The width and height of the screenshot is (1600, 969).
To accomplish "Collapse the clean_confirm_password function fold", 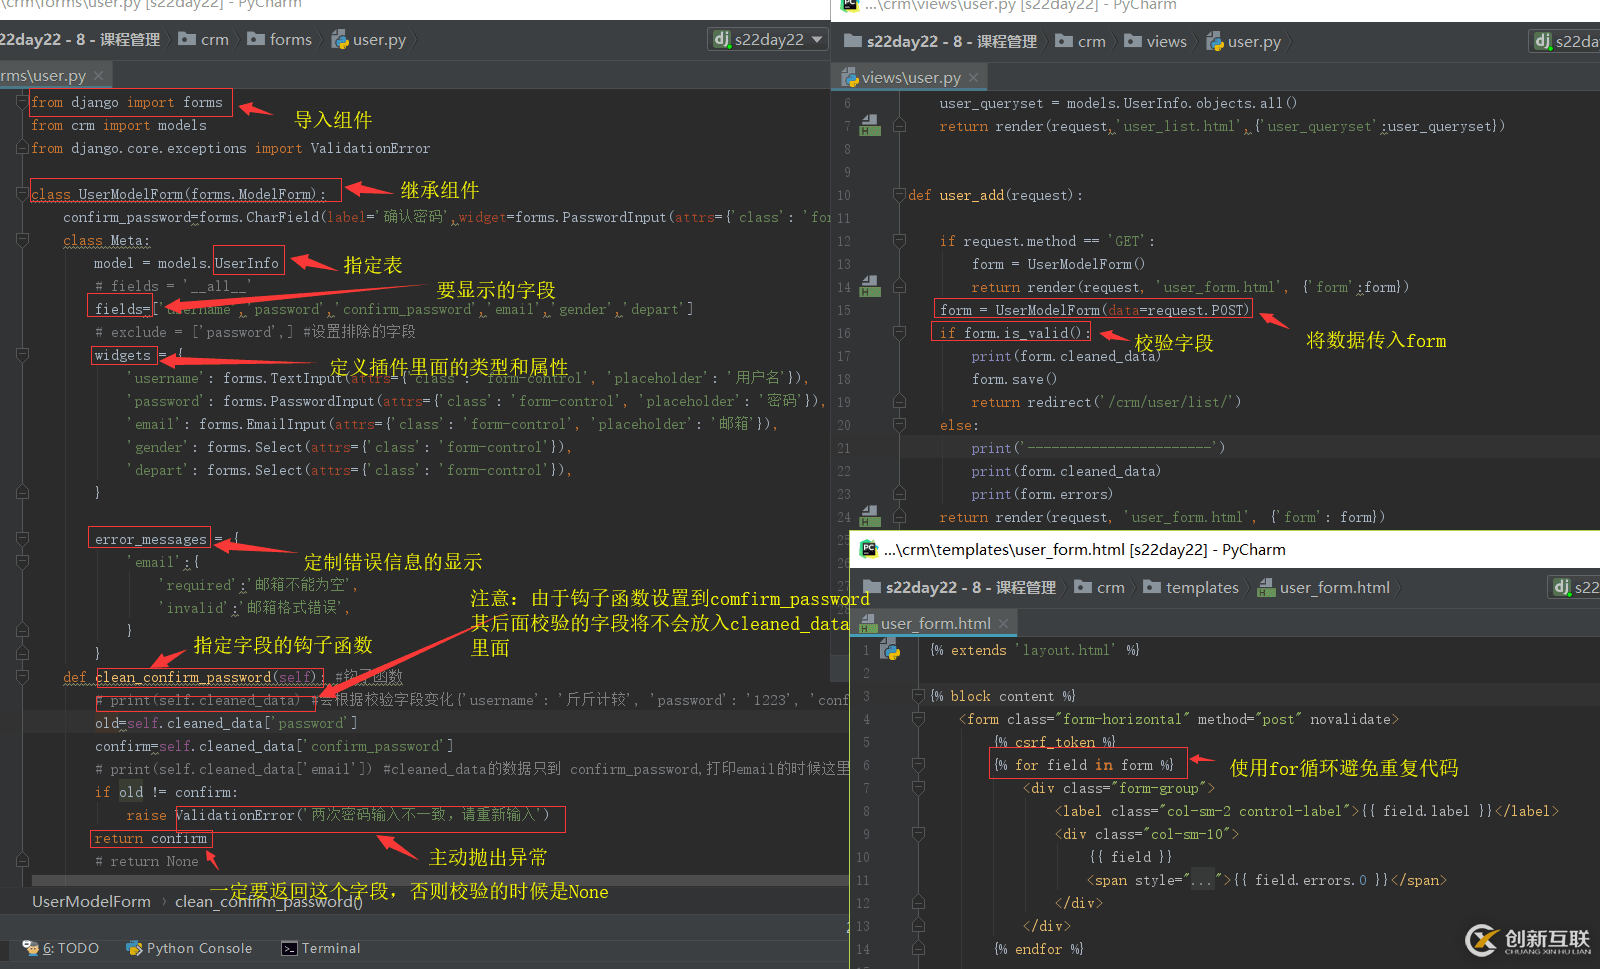I will (x=22, y=677).
